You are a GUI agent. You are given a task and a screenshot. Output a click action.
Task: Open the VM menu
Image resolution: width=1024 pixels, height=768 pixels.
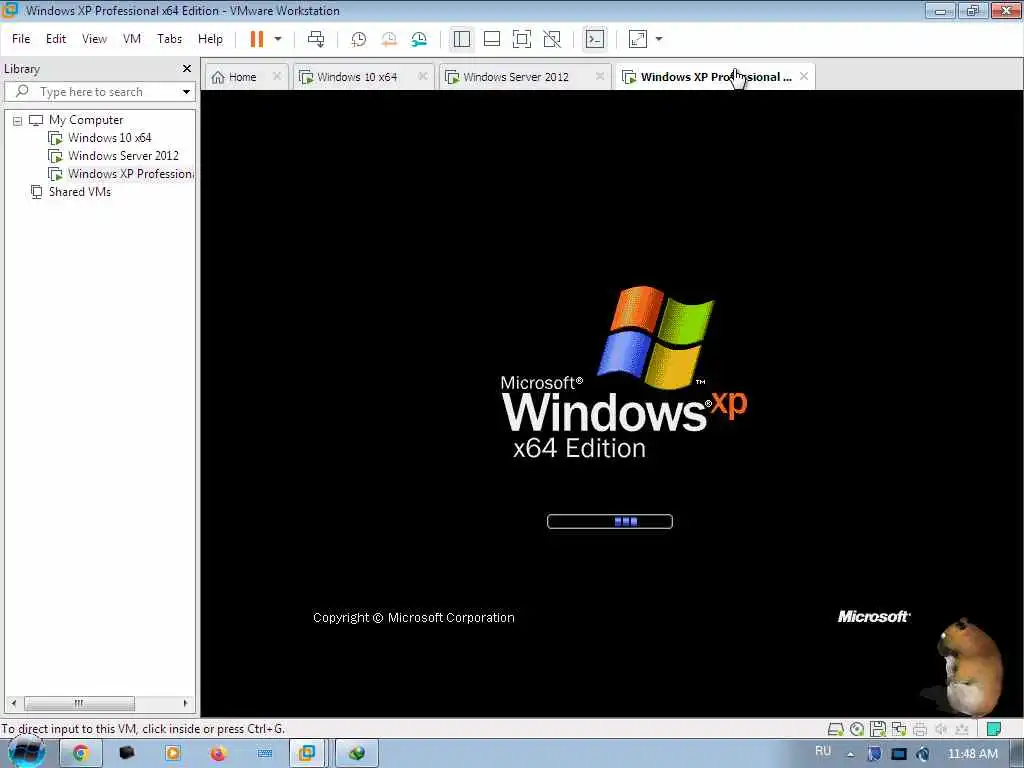coord(132,39)
